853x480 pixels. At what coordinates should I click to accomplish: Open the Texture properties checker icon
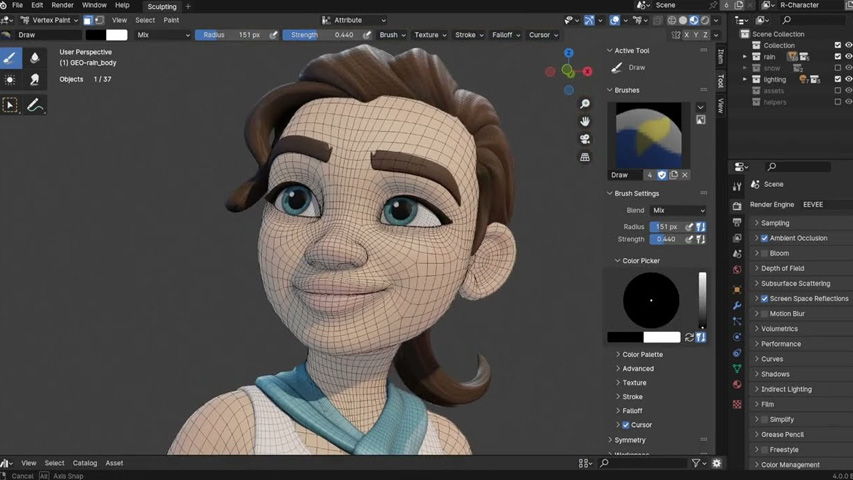point(737,404)
